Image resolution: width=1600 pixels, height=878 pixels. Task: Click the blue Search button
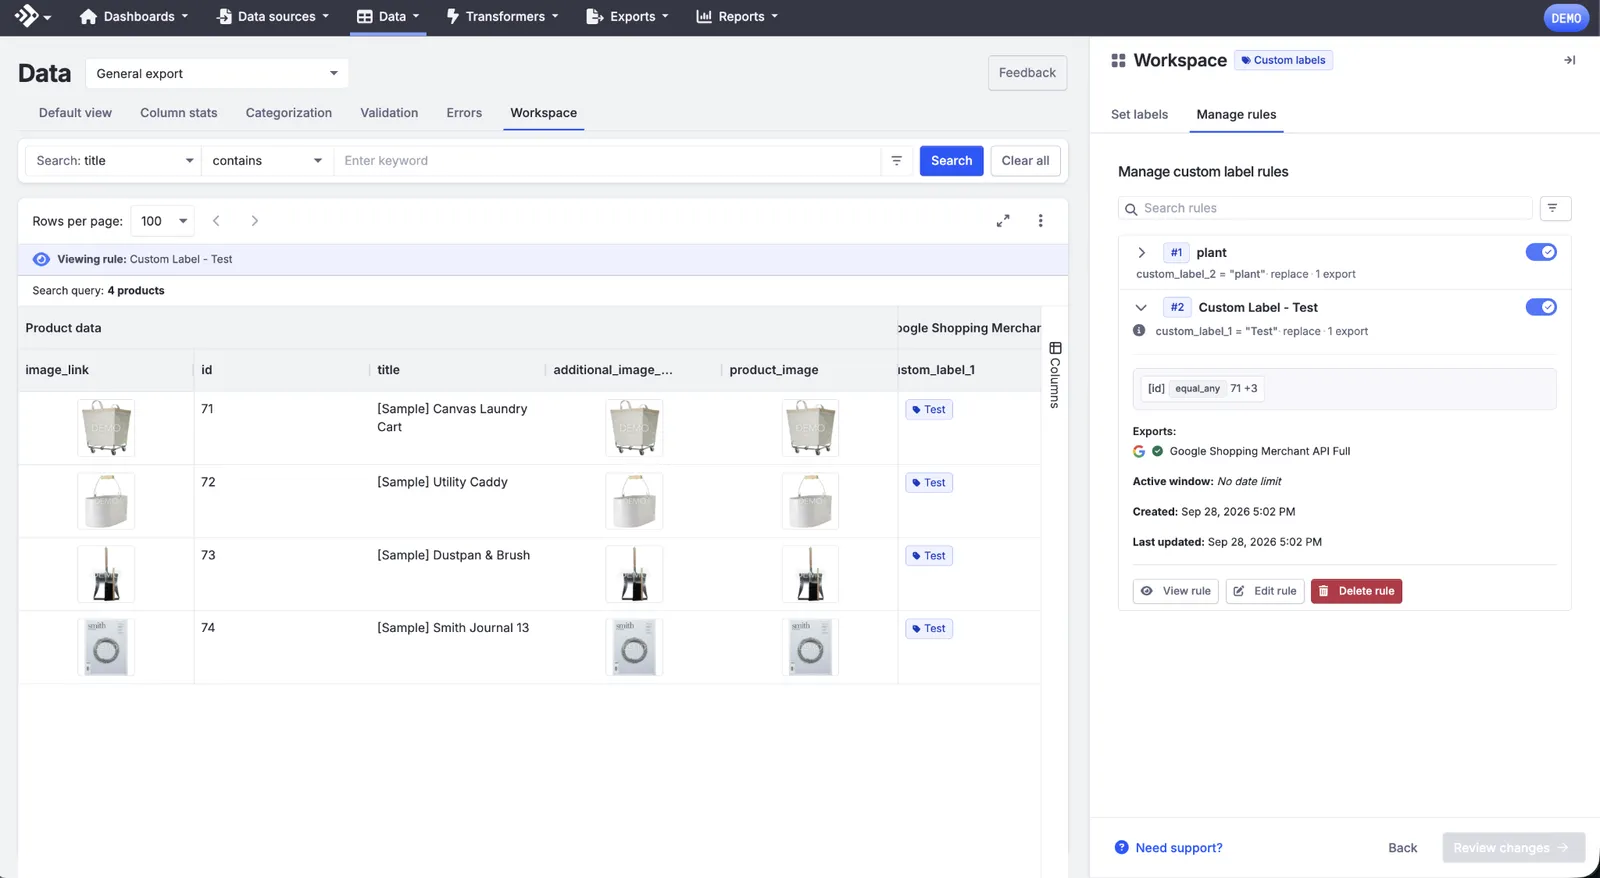(x=951, y=161)
